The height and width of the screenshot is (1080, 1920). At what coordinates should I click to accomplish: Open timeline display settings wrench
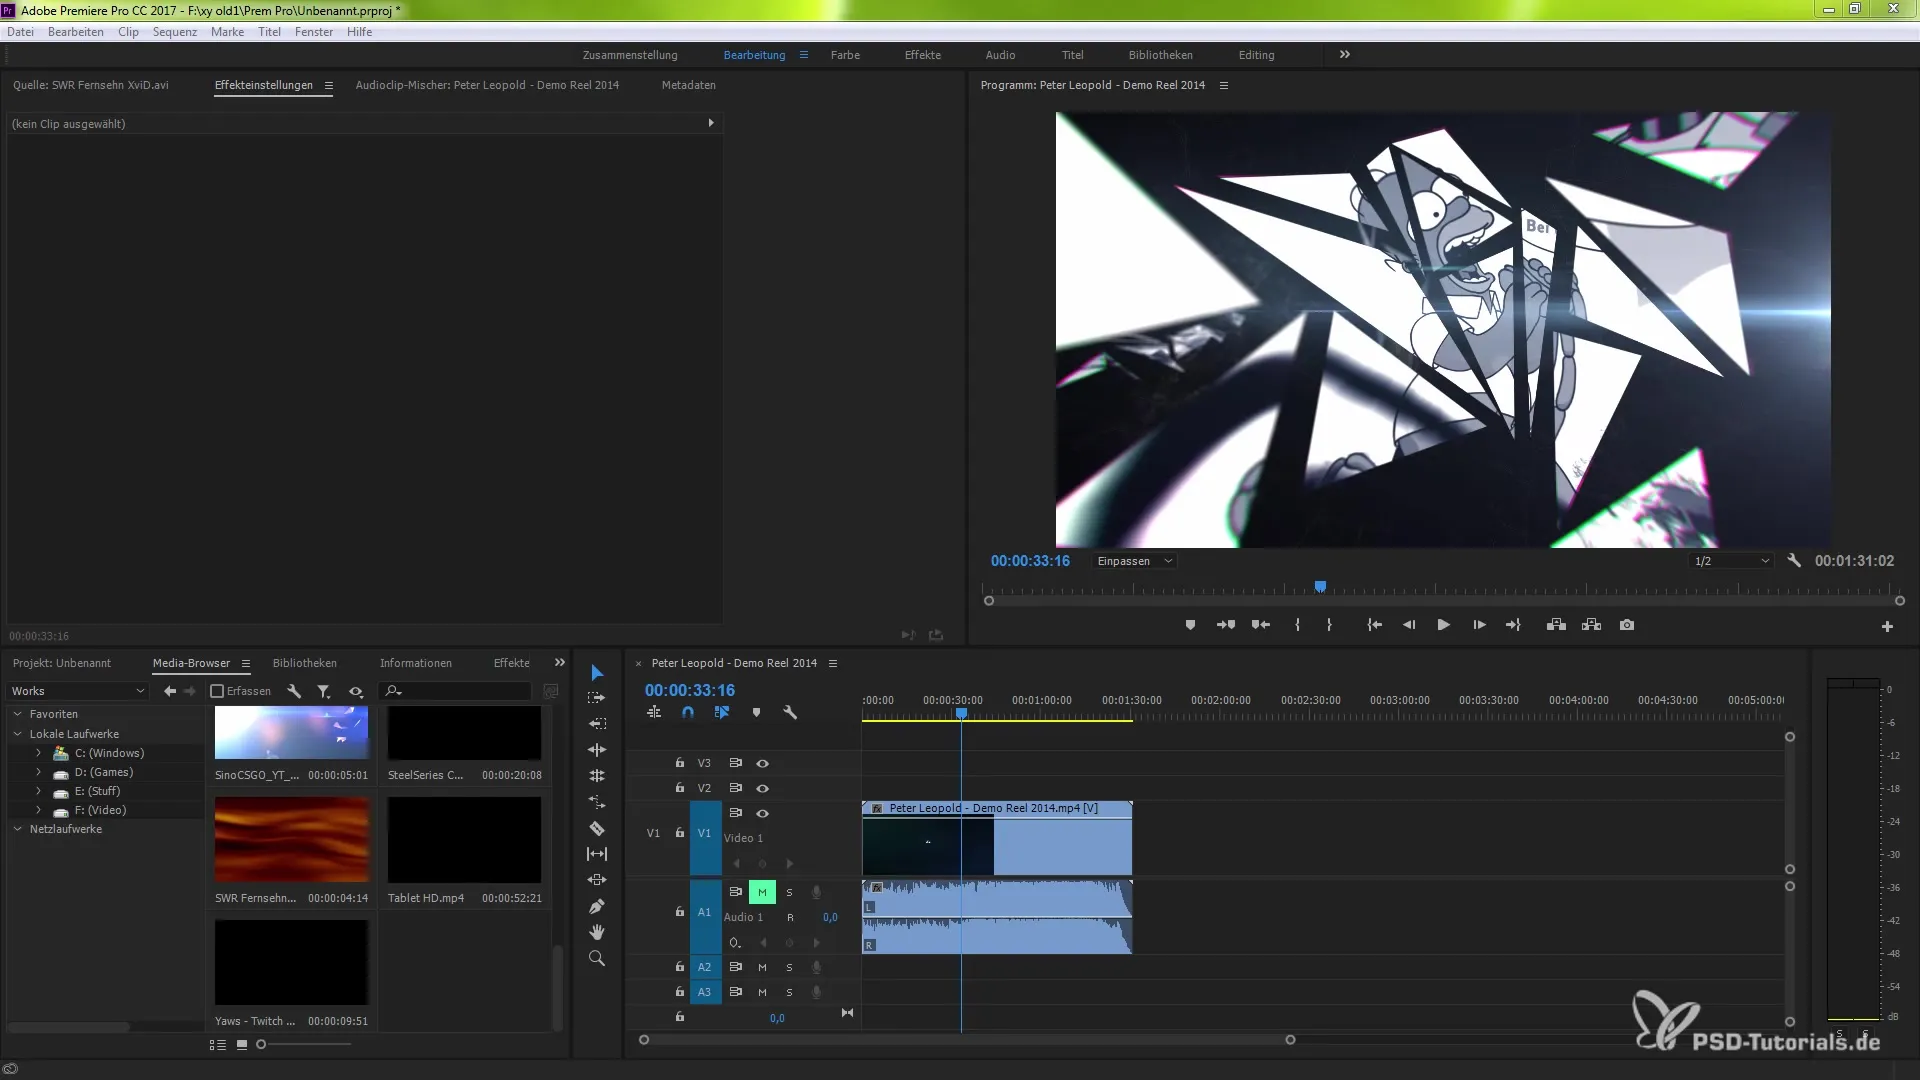coord(790,713)
